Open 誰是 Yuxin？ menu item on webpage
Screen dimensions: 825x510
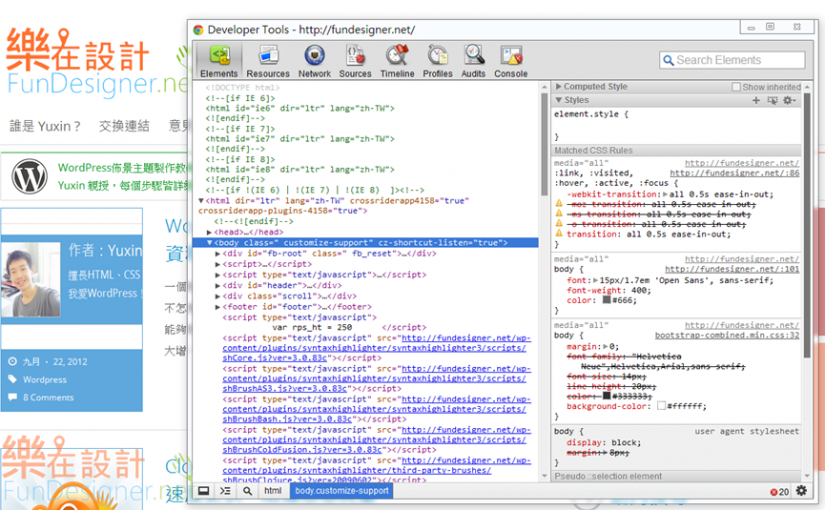pyautogui.click(x=45, y=126)
